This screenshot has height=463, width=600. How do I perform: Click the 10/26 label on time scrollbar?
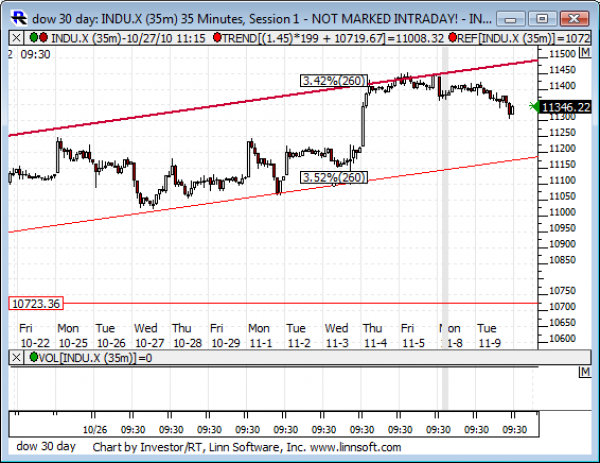(x=95, y=430)
